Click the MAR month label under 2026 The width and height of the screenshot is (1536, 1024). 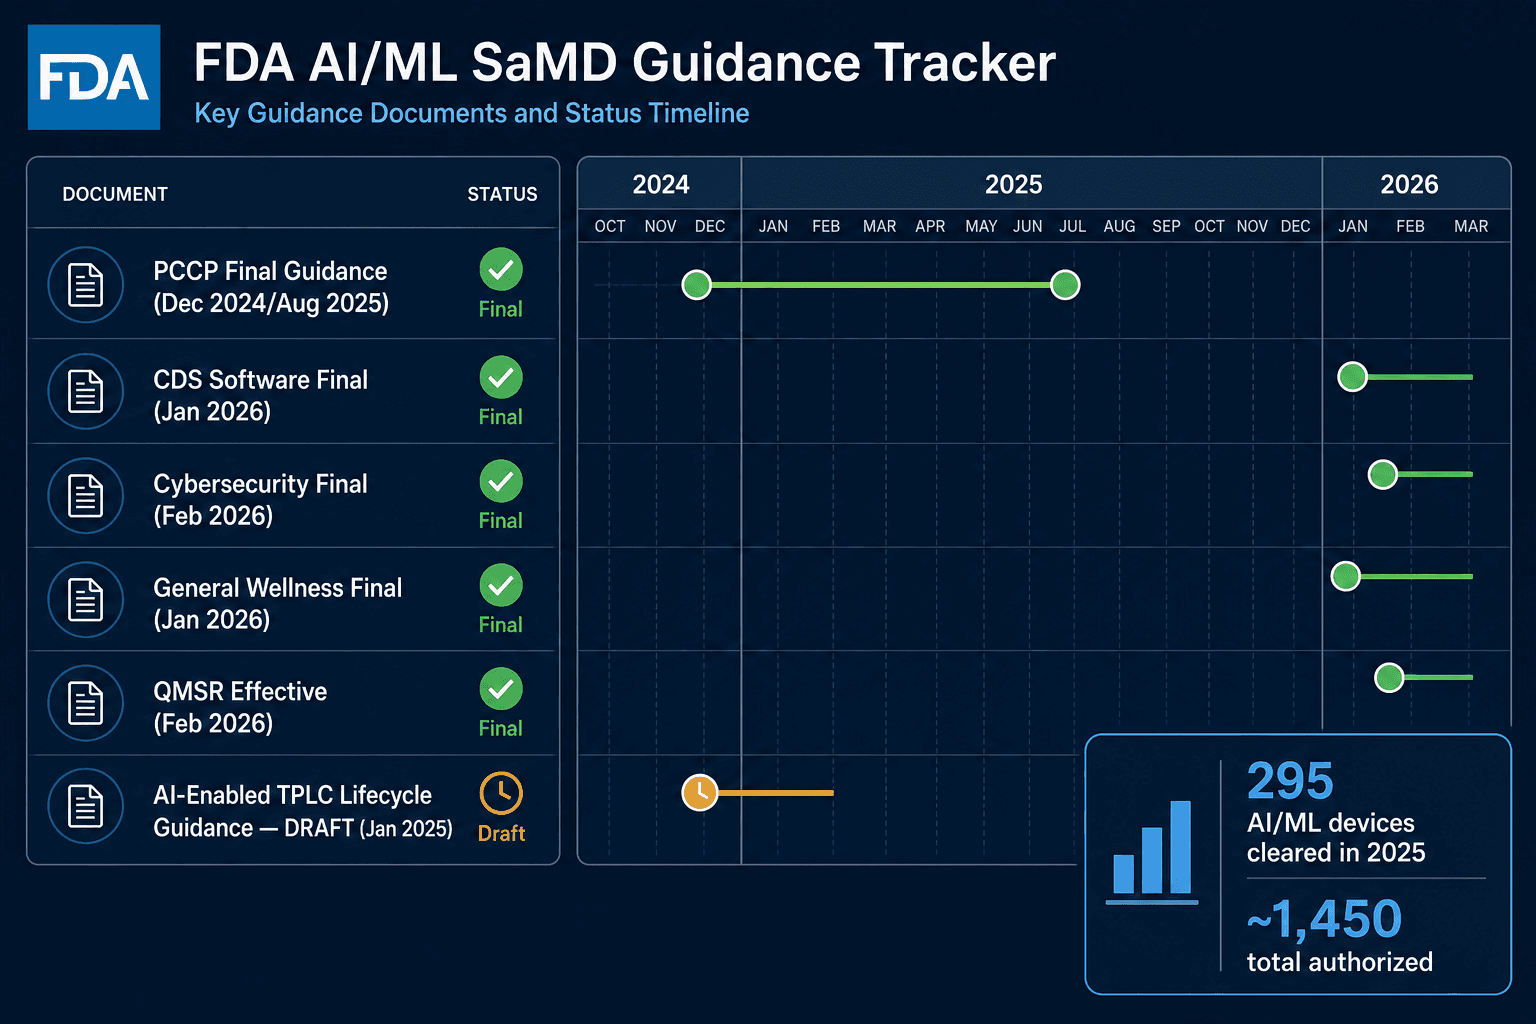[x=1471, y=226]
